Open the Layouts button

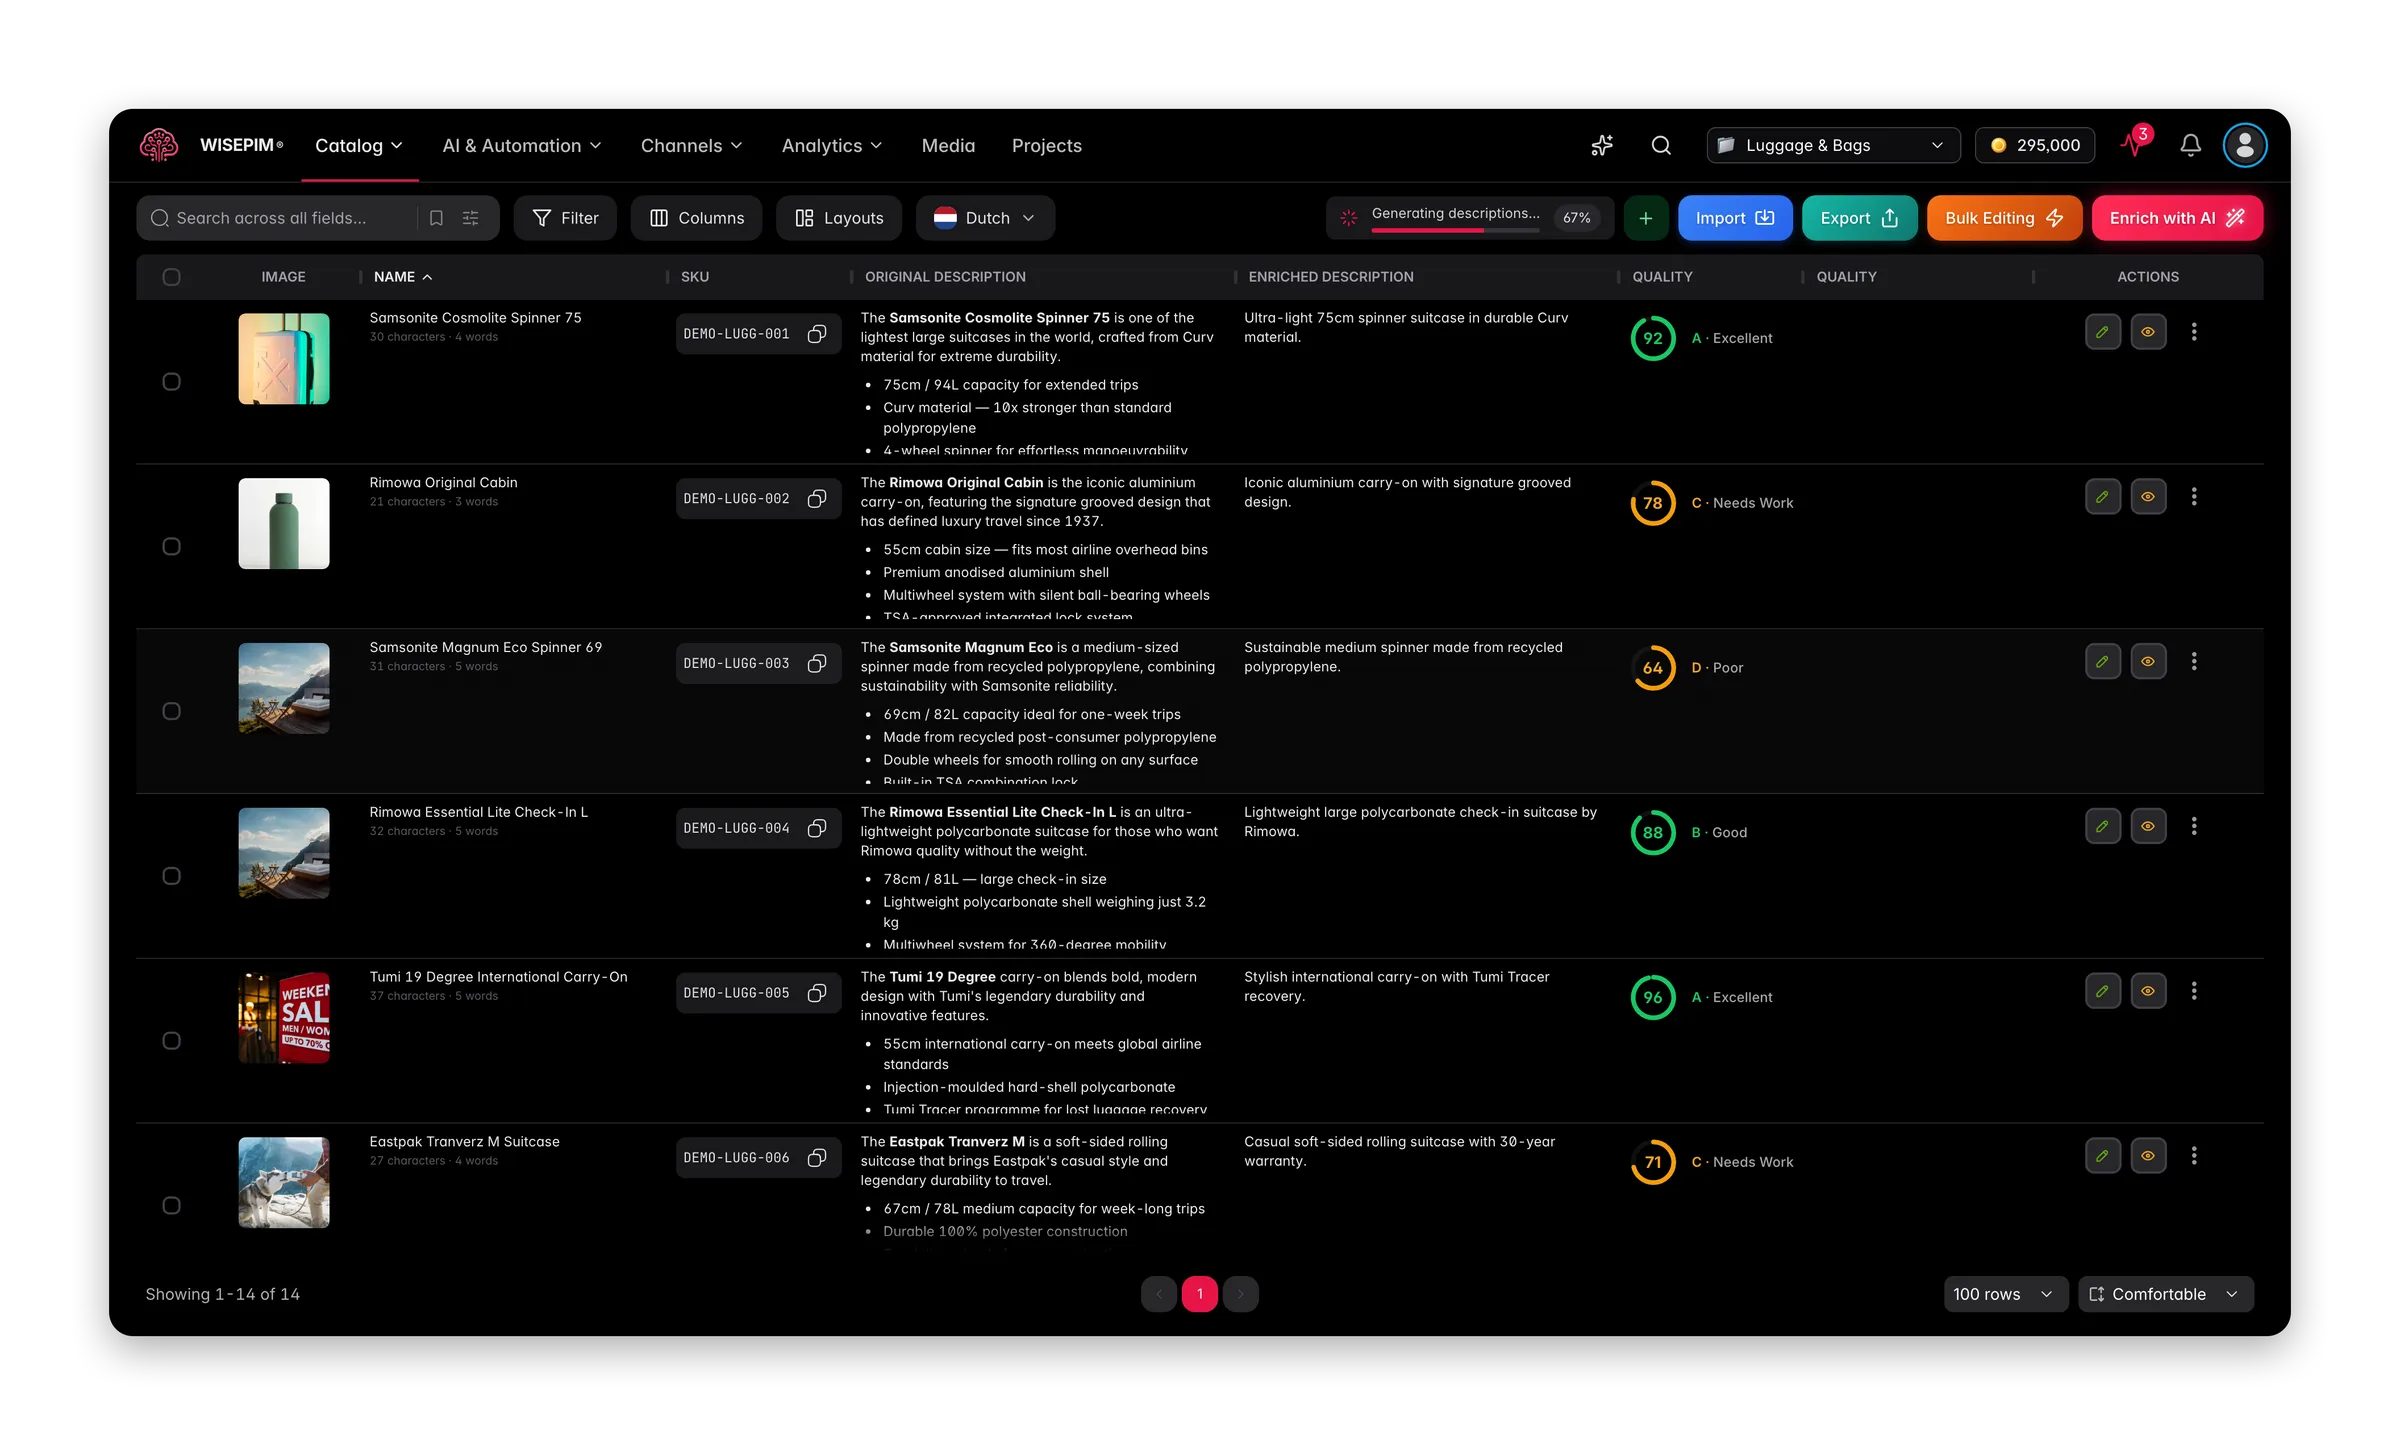tap(839, 218)
